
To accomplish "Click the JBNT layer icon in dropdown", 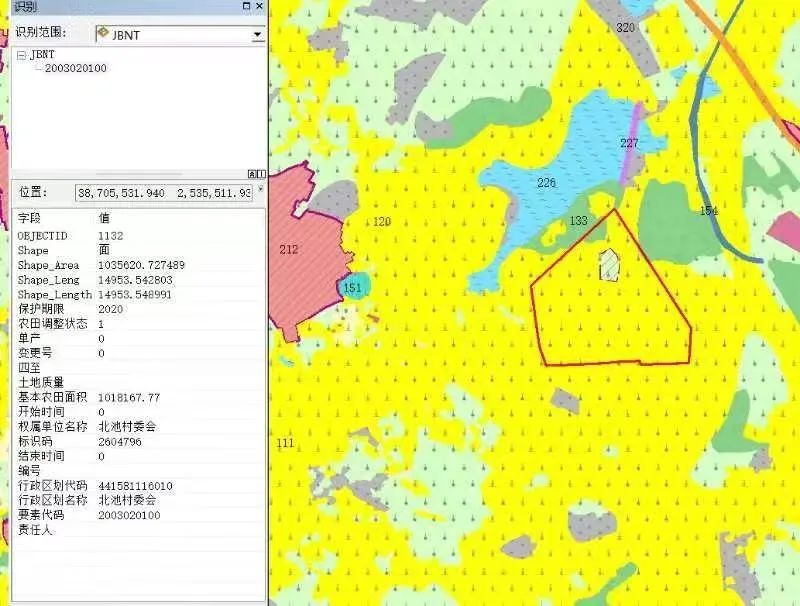I will (x=103, y=34).
